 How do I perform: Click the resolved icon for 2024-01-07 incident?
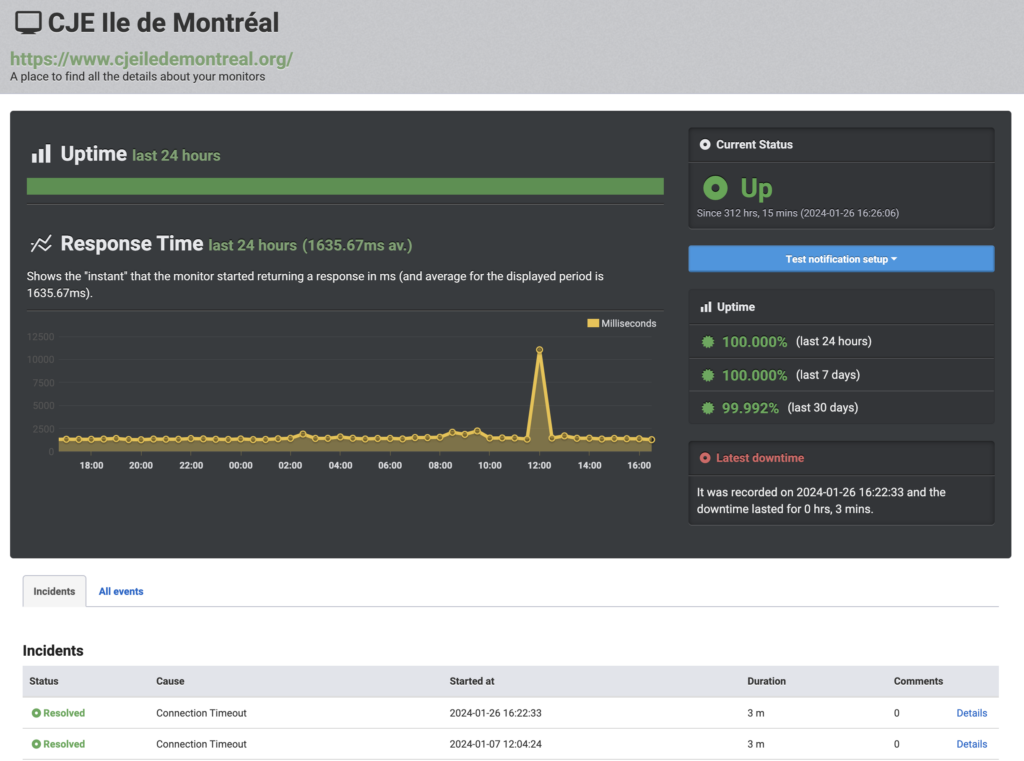click(x=36, y=745)
